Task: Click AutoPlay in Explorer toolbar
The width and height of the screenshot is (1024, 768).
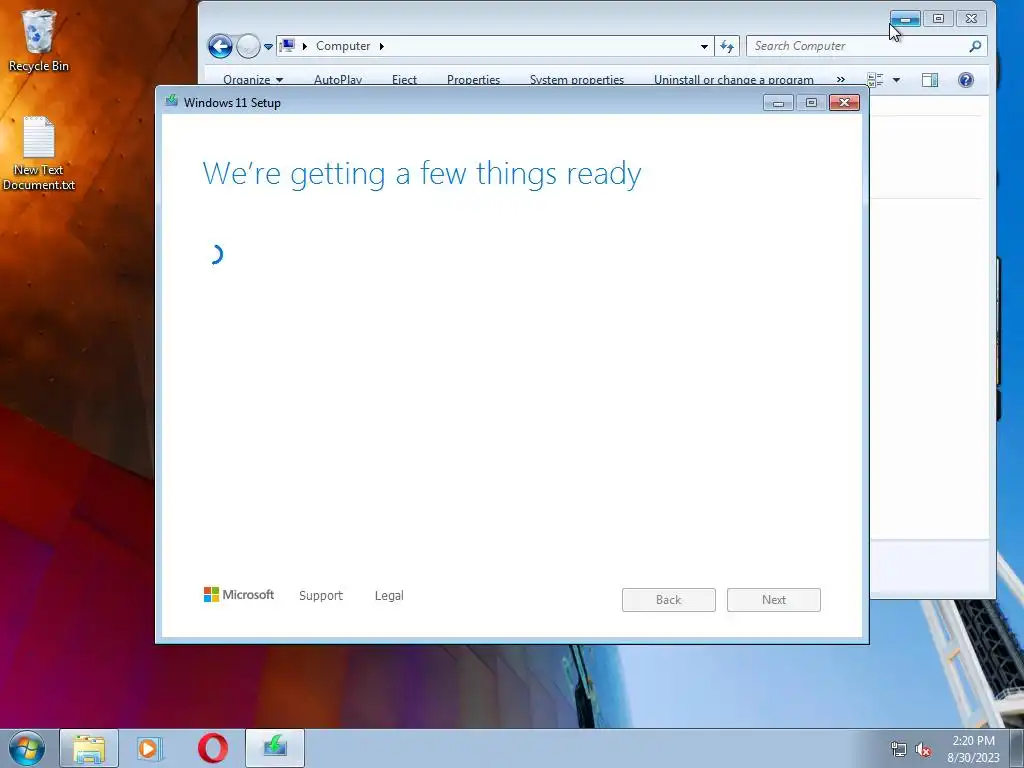Action: tap(338, 80)
